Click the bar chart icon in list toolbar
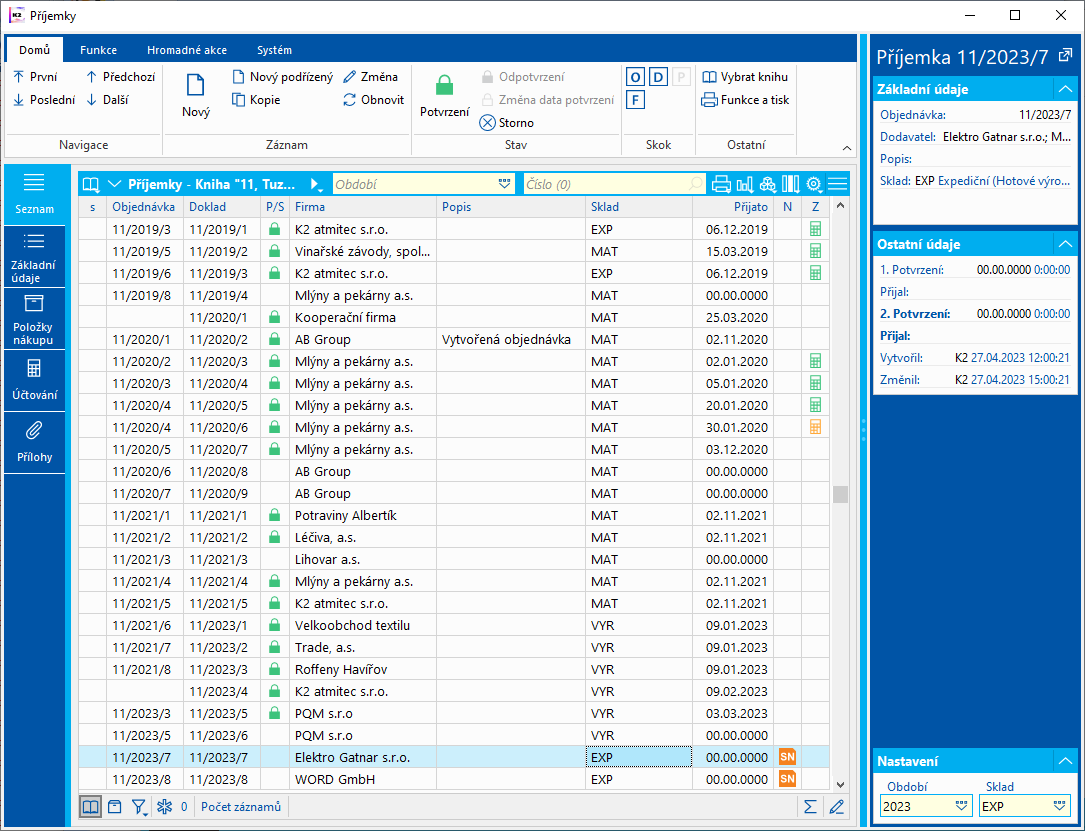 tap(745, 184)
